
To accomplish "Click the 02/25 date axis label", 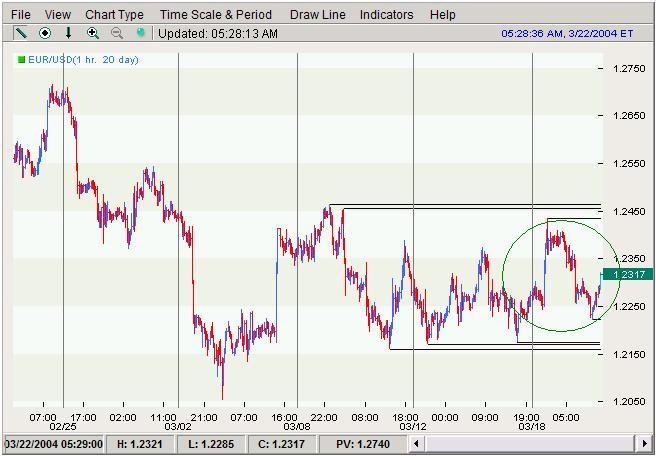I will coord(62,426).
